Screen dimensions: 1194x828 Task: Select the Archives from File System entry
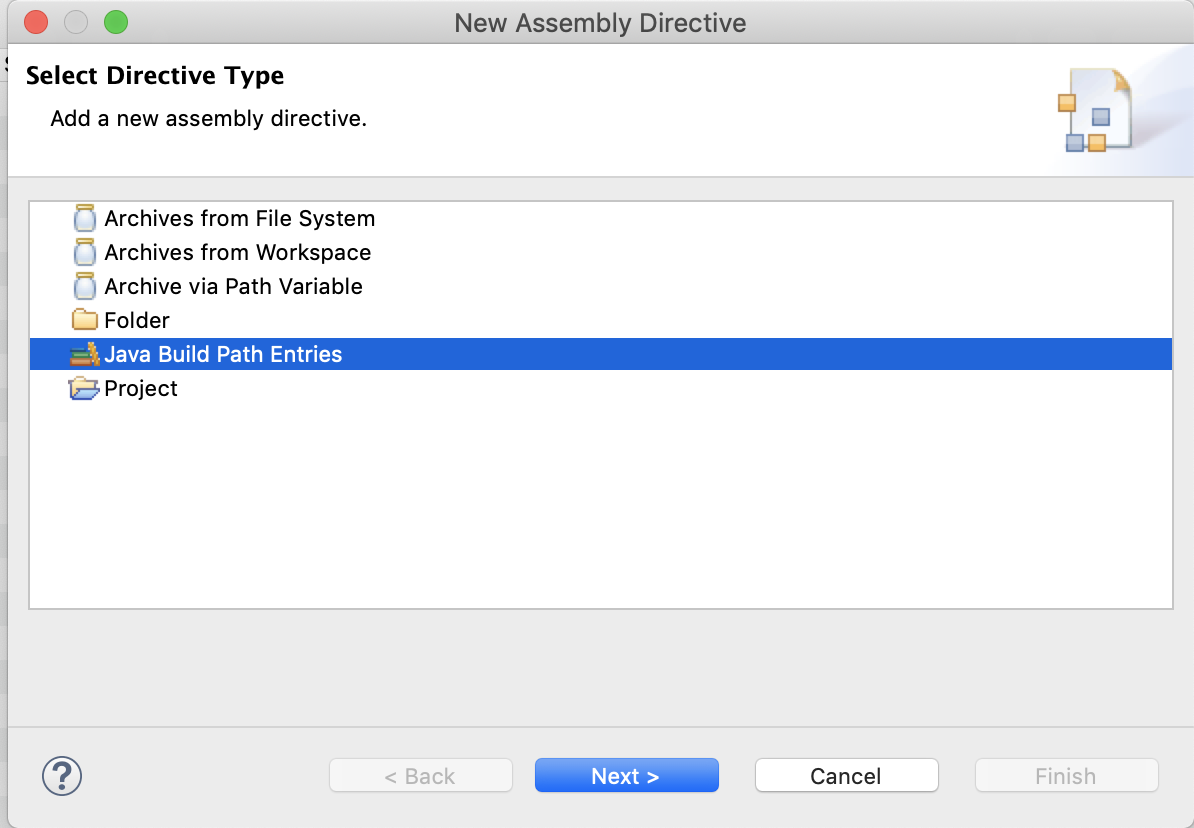pos(240,219)
